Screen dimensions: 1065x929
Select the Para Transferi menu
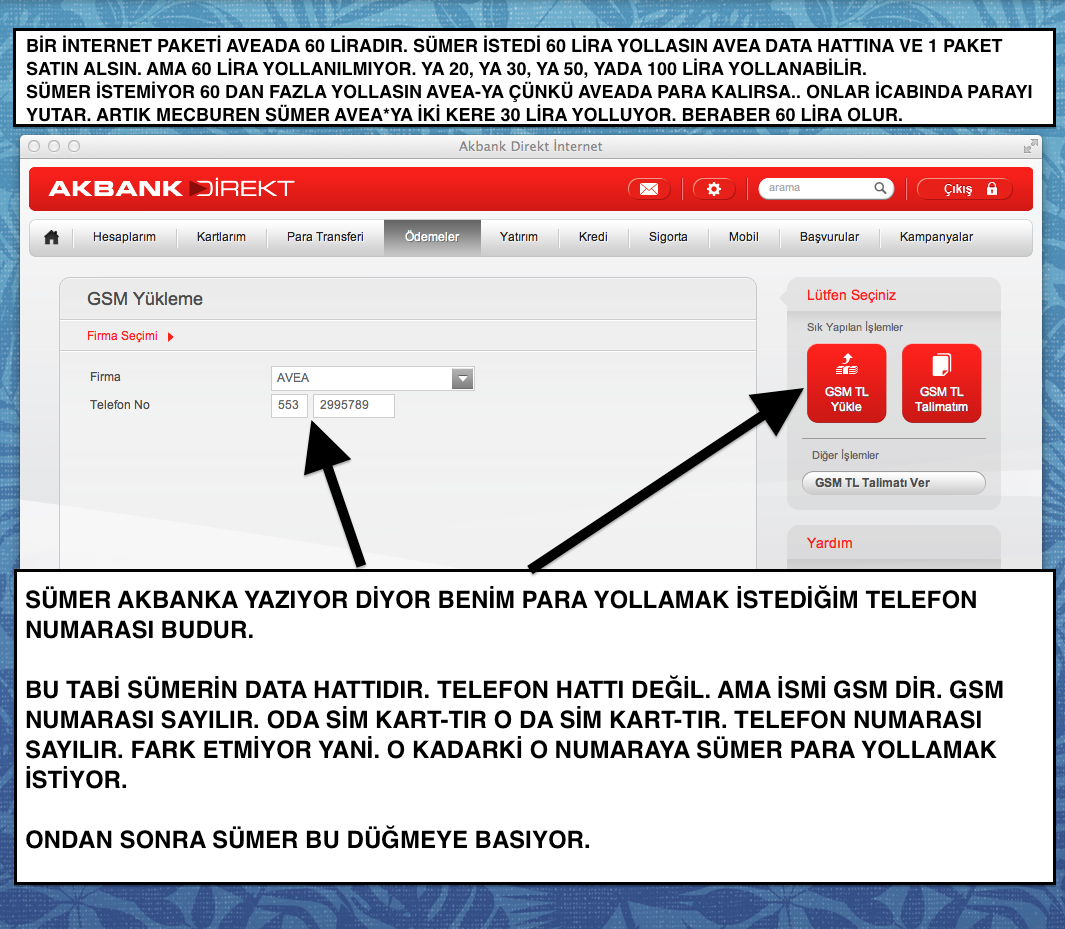pyautogui.click(x=325, y=237)
